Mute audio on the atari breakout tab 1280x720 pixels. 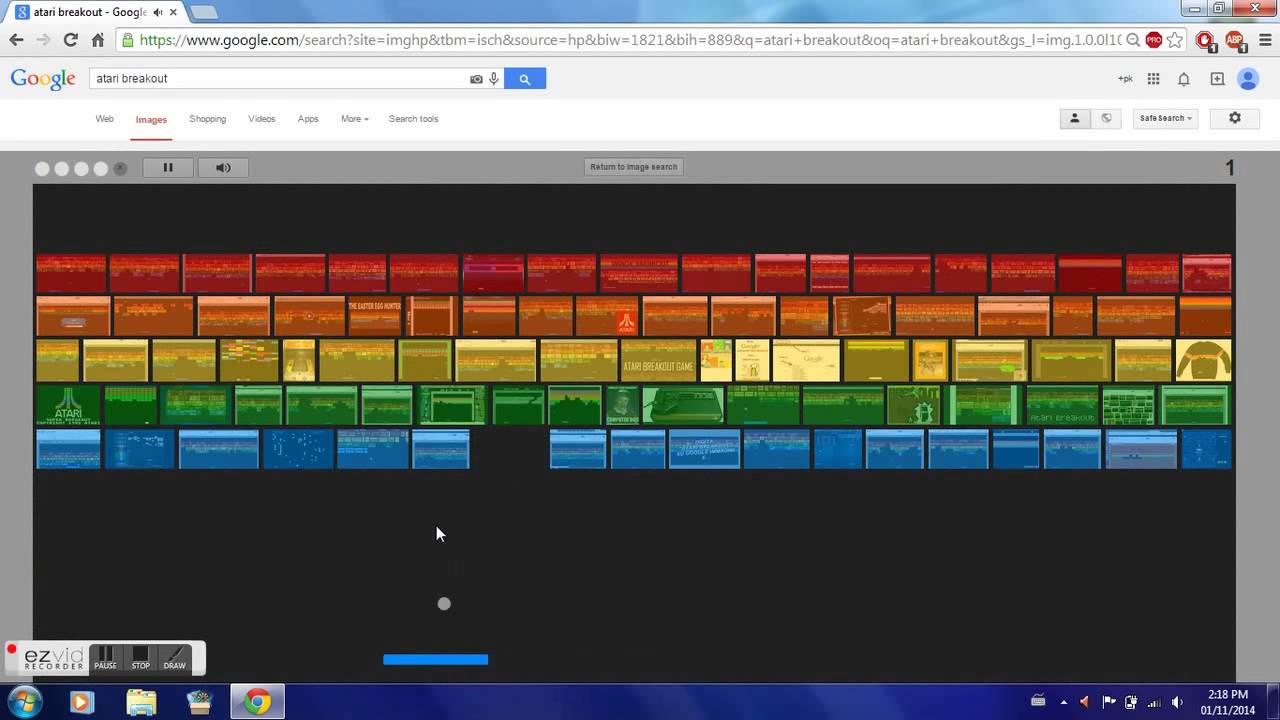tap(158, 12)
